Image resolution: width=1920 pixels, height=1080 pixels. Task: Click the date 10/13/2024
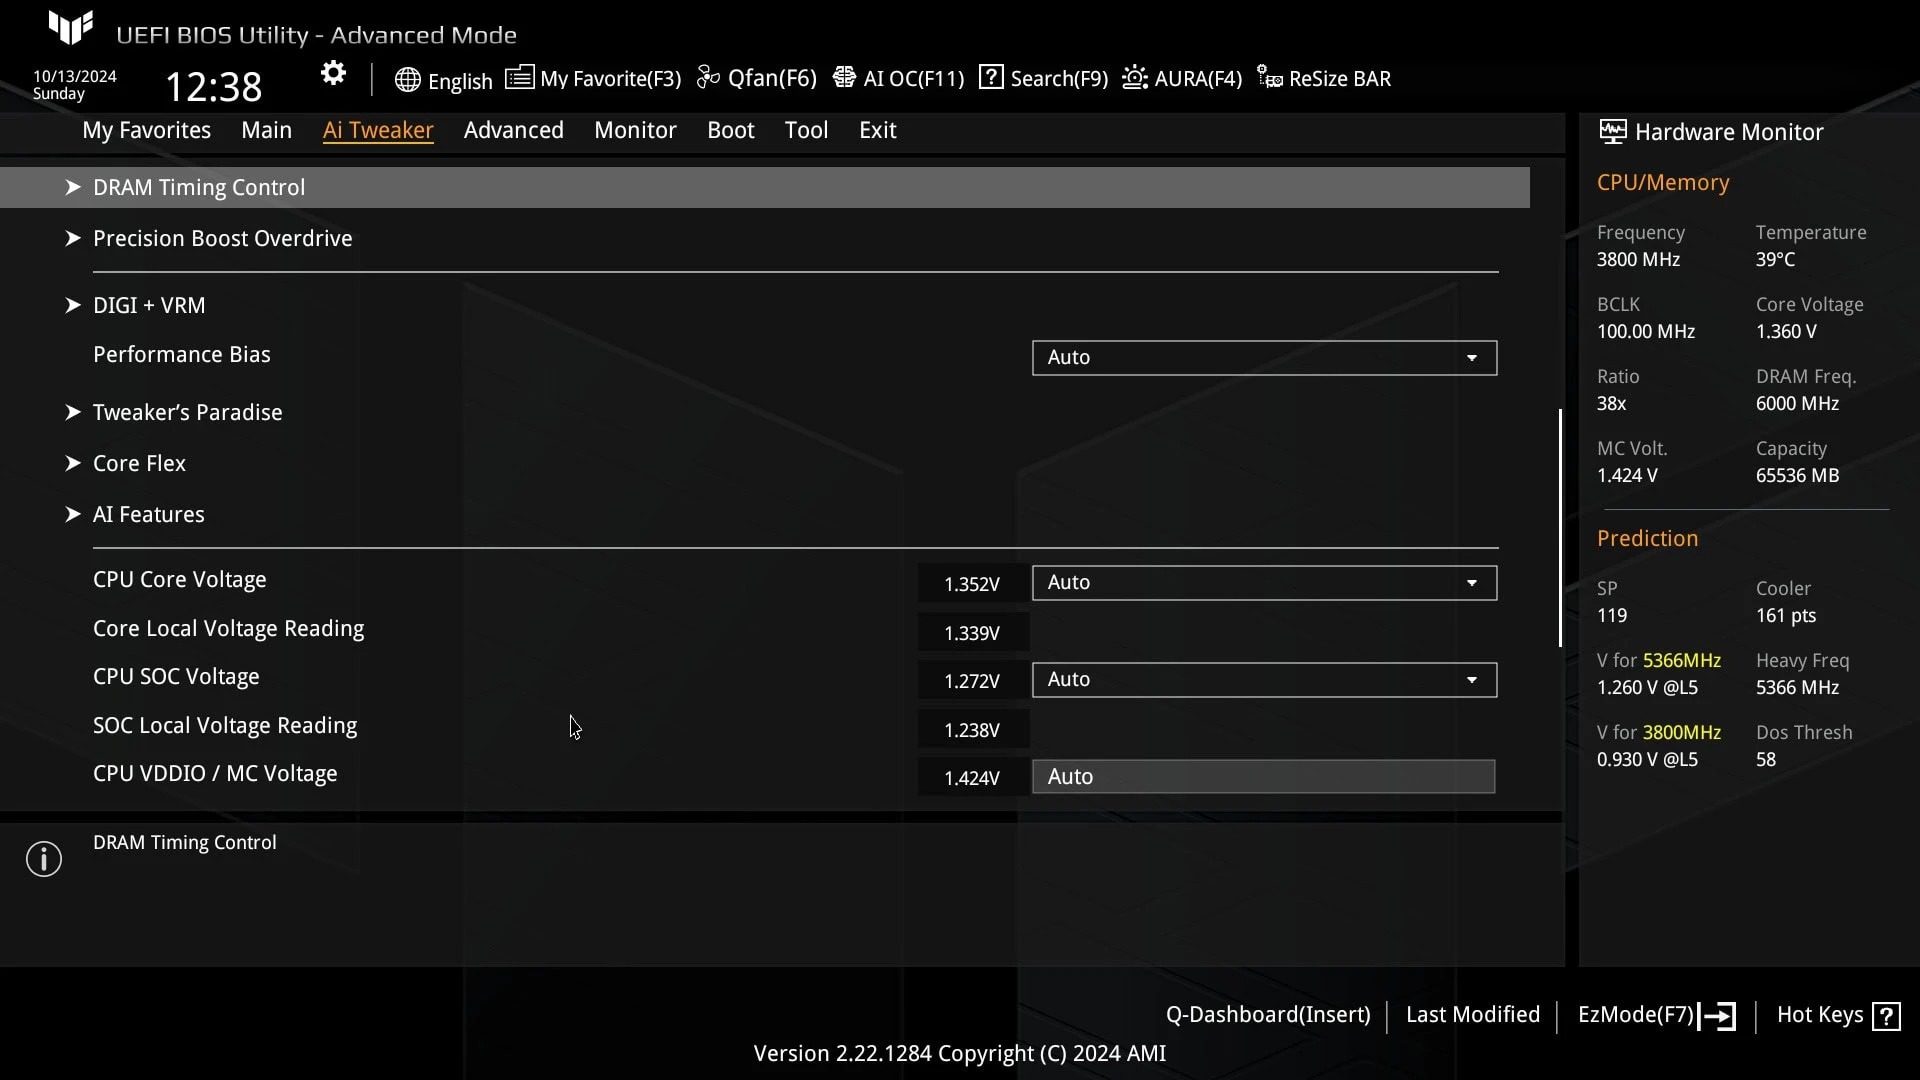[x=75, y=76]
